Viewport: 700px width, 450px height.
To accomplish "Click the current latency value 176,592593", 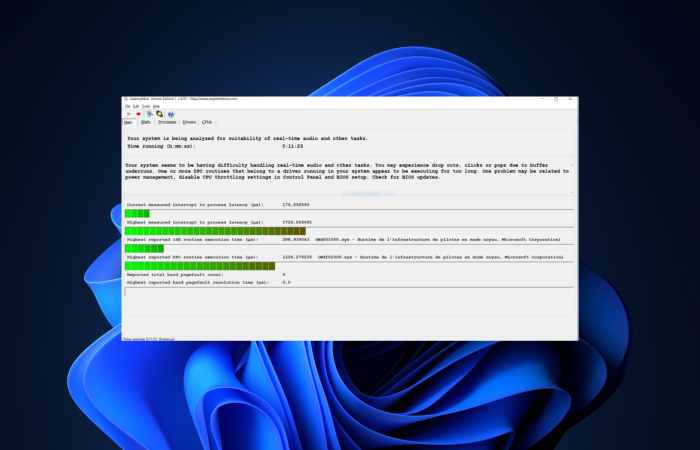I will tap(296, 204).
